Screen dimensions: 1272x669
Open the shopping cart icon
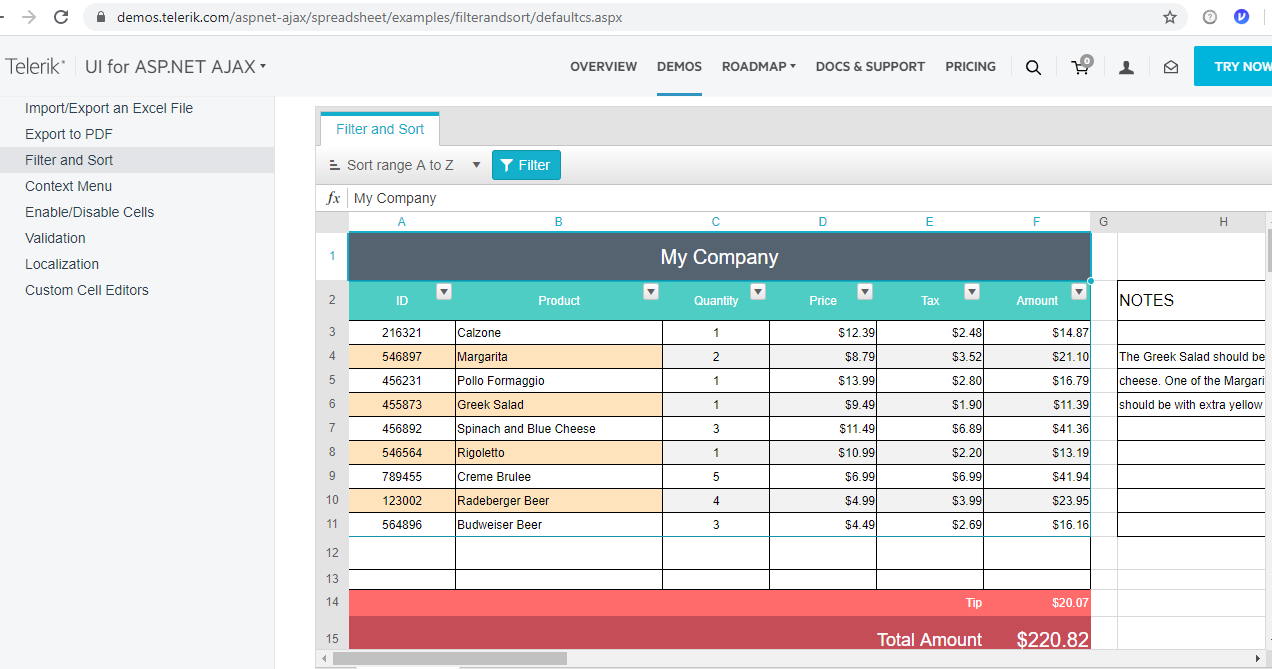(x=1082, y=66)
